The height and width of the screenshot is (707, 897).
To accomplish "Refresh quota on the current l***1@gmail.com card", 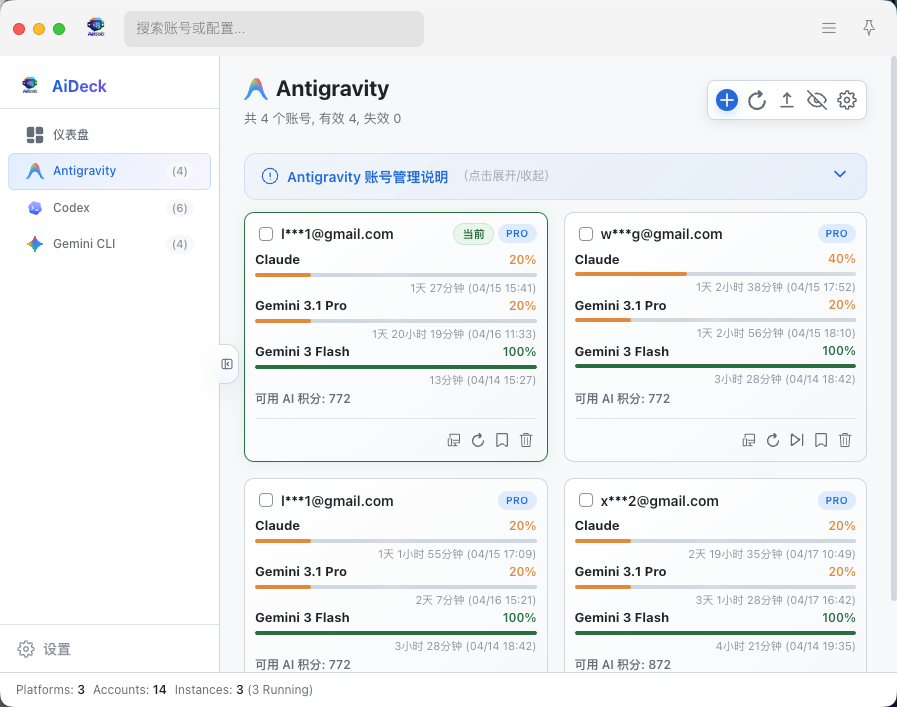I will pyautogui.click(x=478, y=440).
